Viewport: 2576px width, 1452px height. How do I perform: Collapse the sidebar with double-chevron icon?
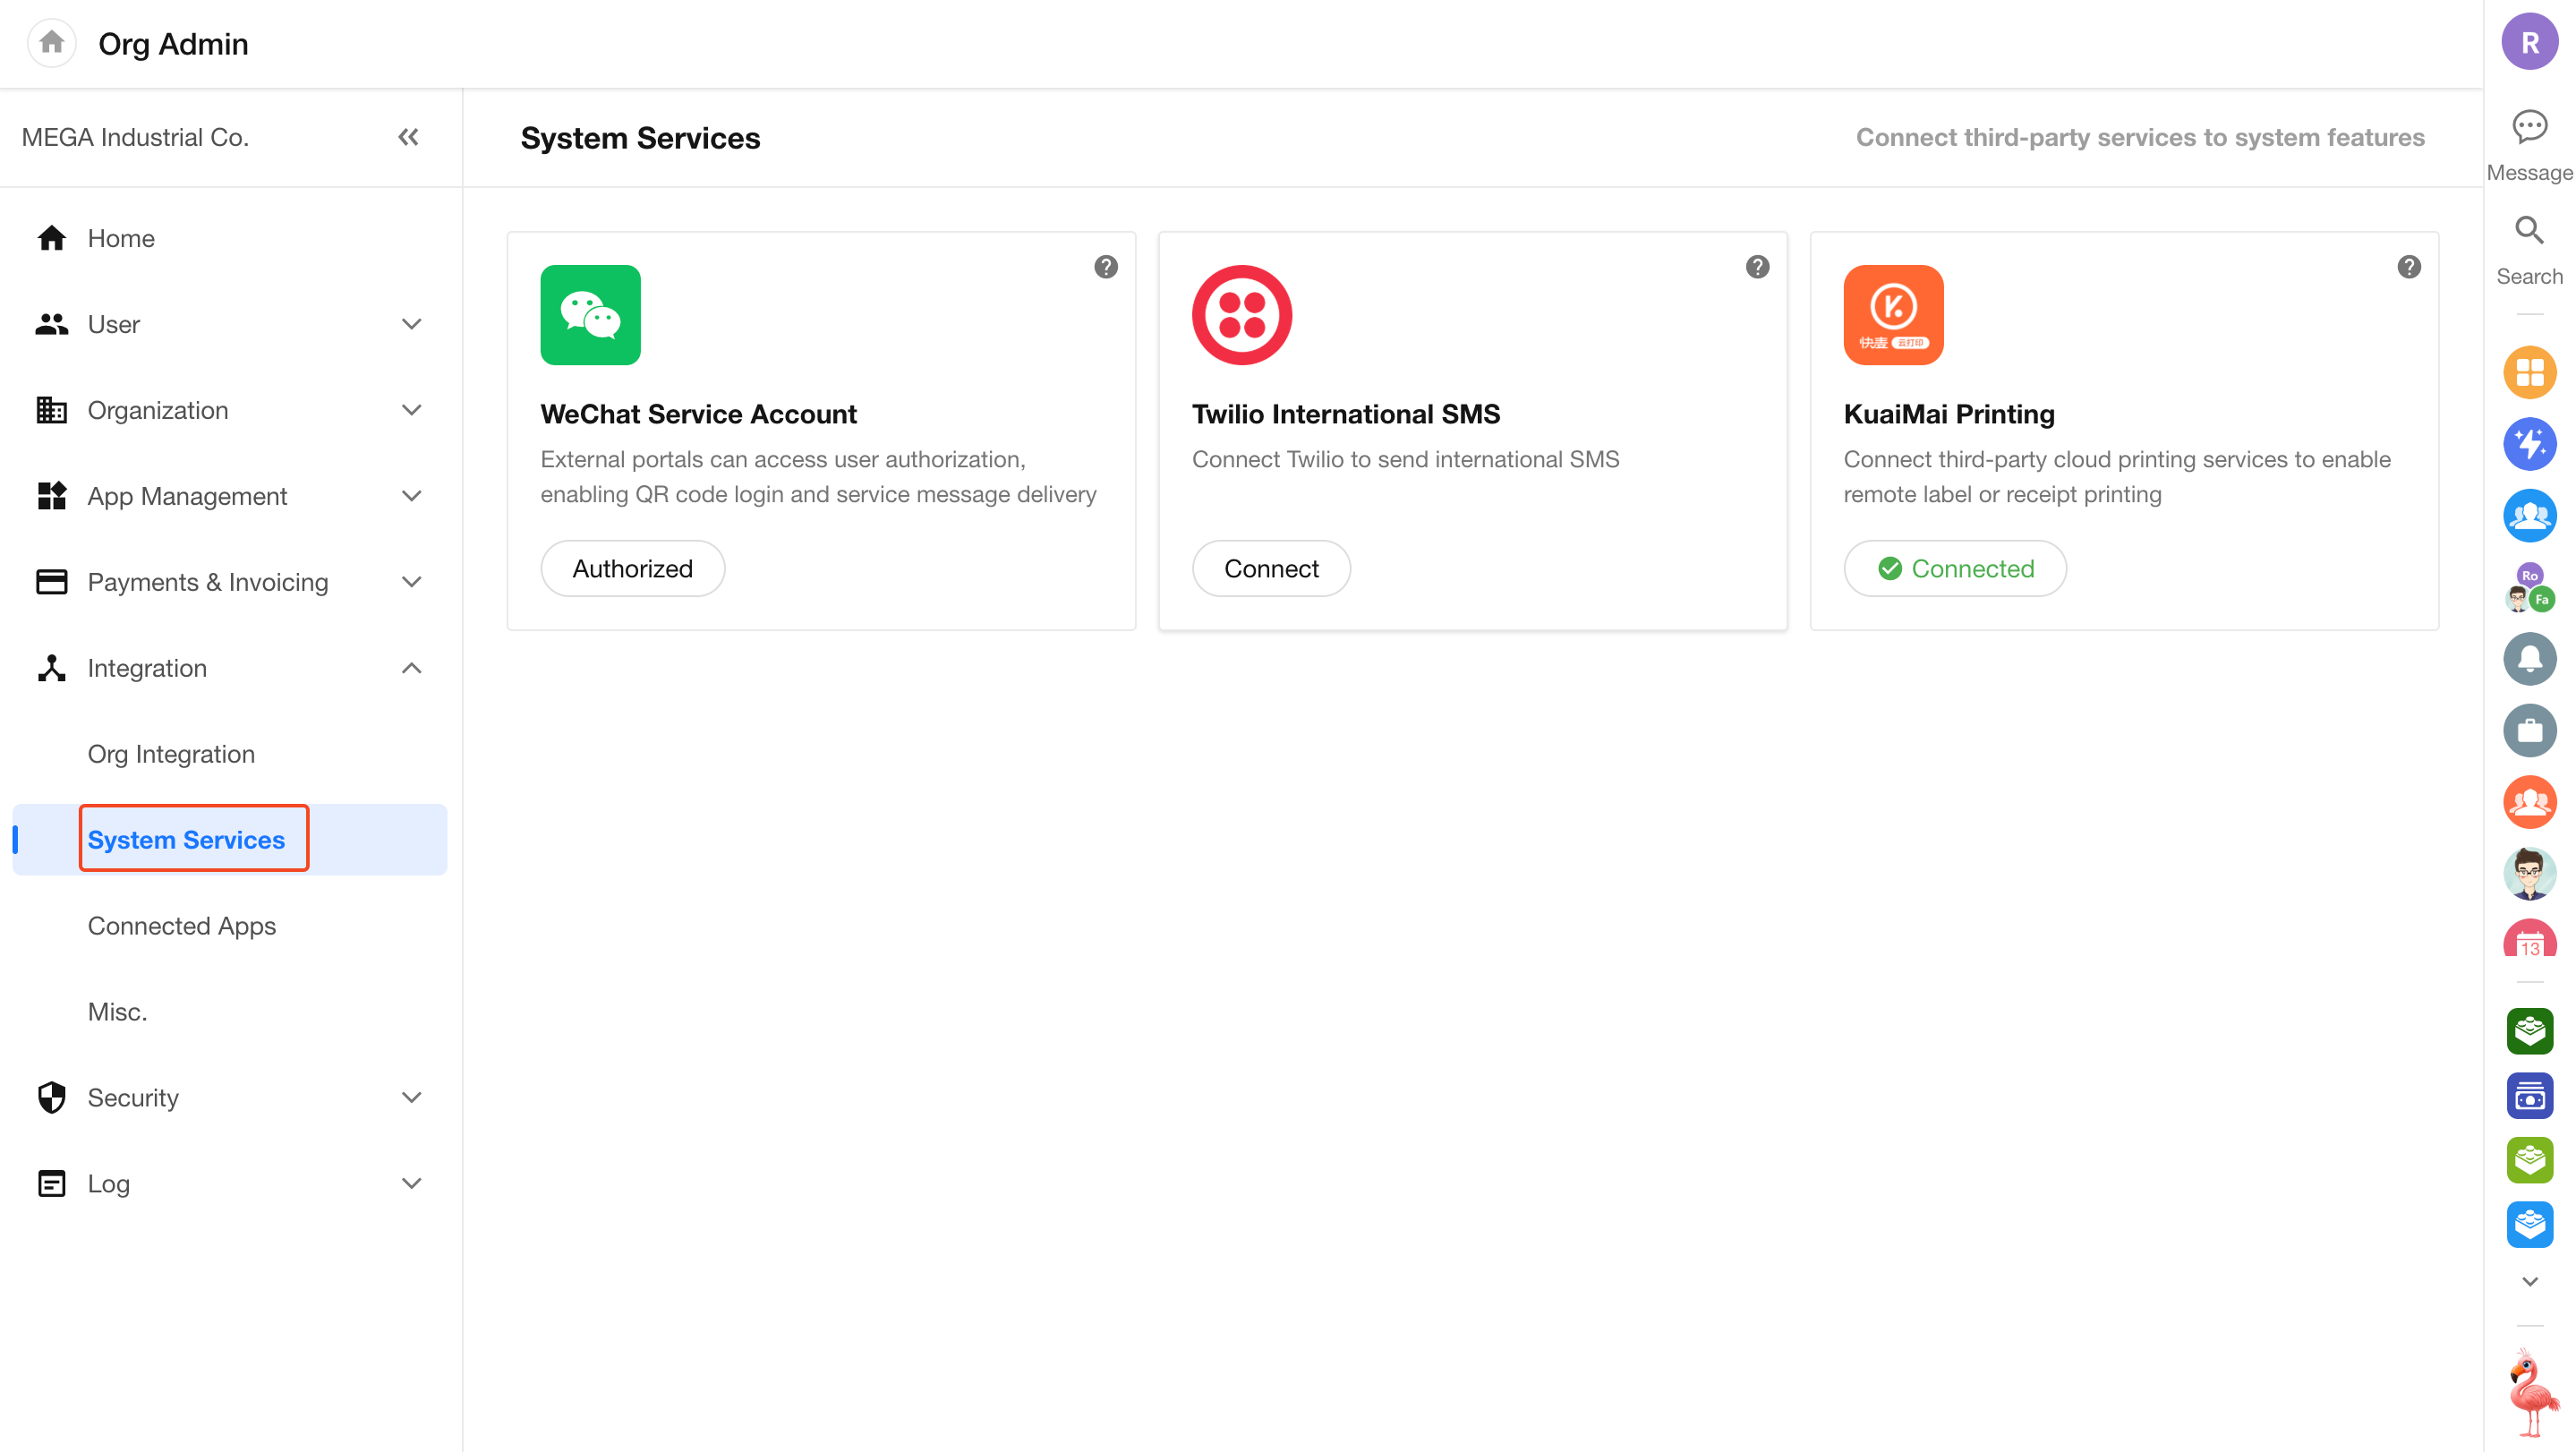tap(408, 137)
